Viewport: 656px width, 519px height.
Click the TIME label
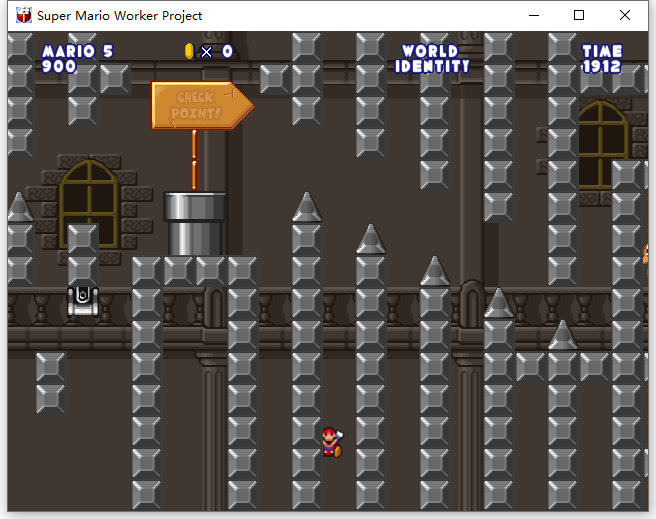(x=602, y=51)
